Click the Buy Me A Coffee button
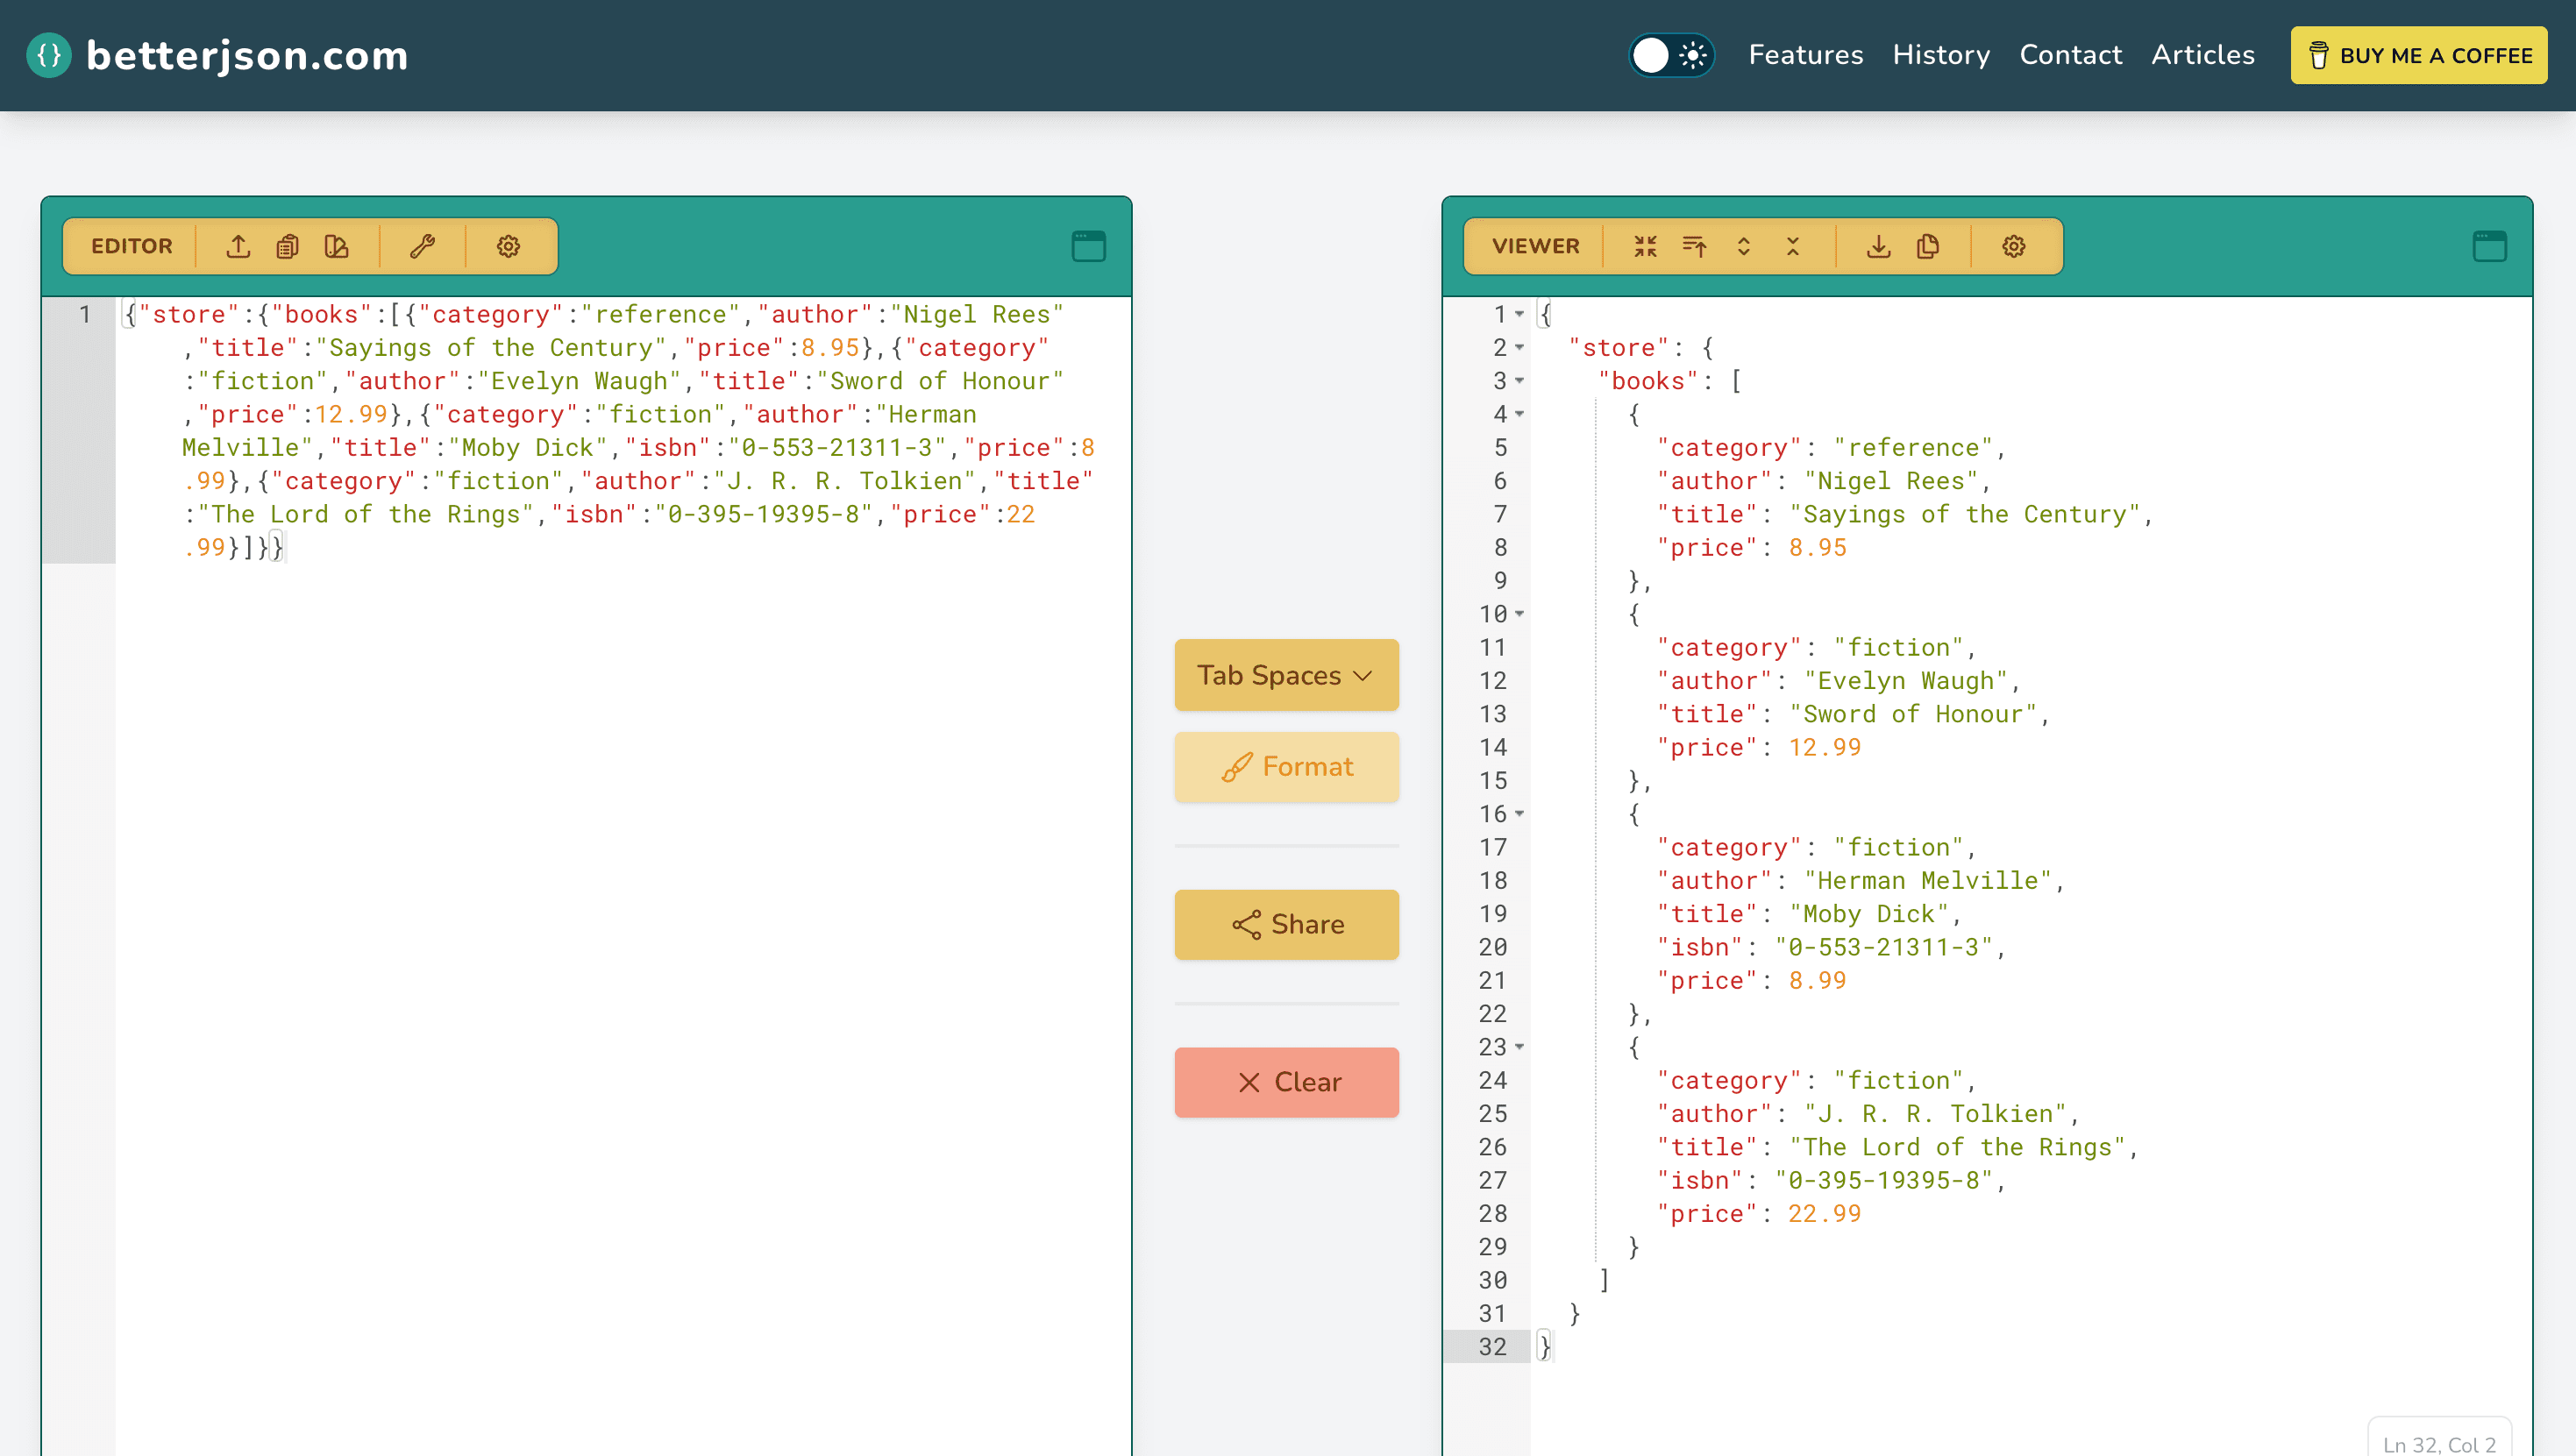Screen dimensions: 2576x1456 (2418, 55)
